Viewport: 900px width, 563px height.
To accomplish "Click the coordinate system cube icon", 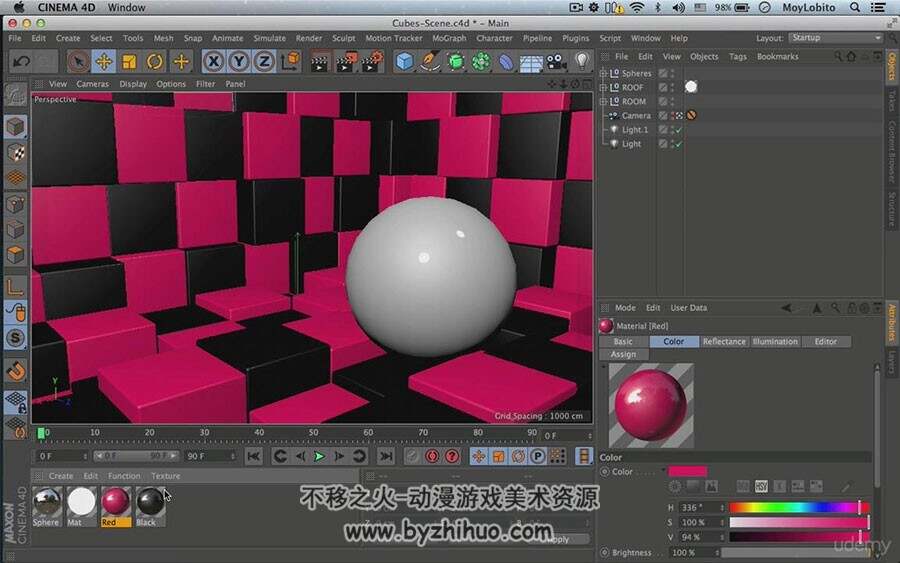I will tap(292, 60).
